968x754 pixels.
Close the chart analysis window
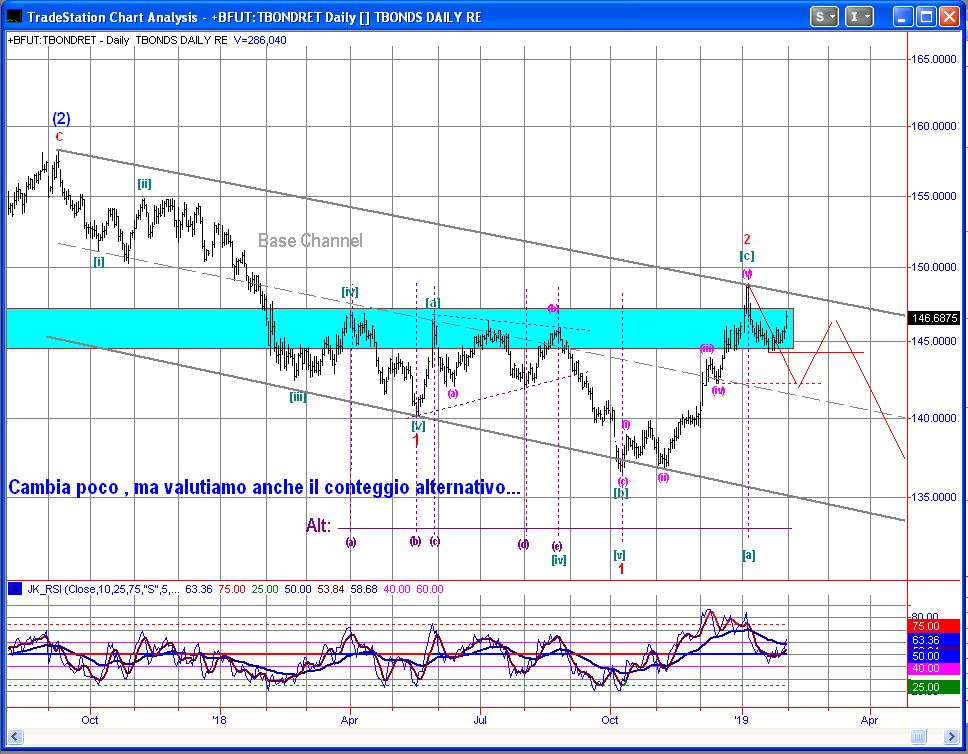(x=949, y=17)
